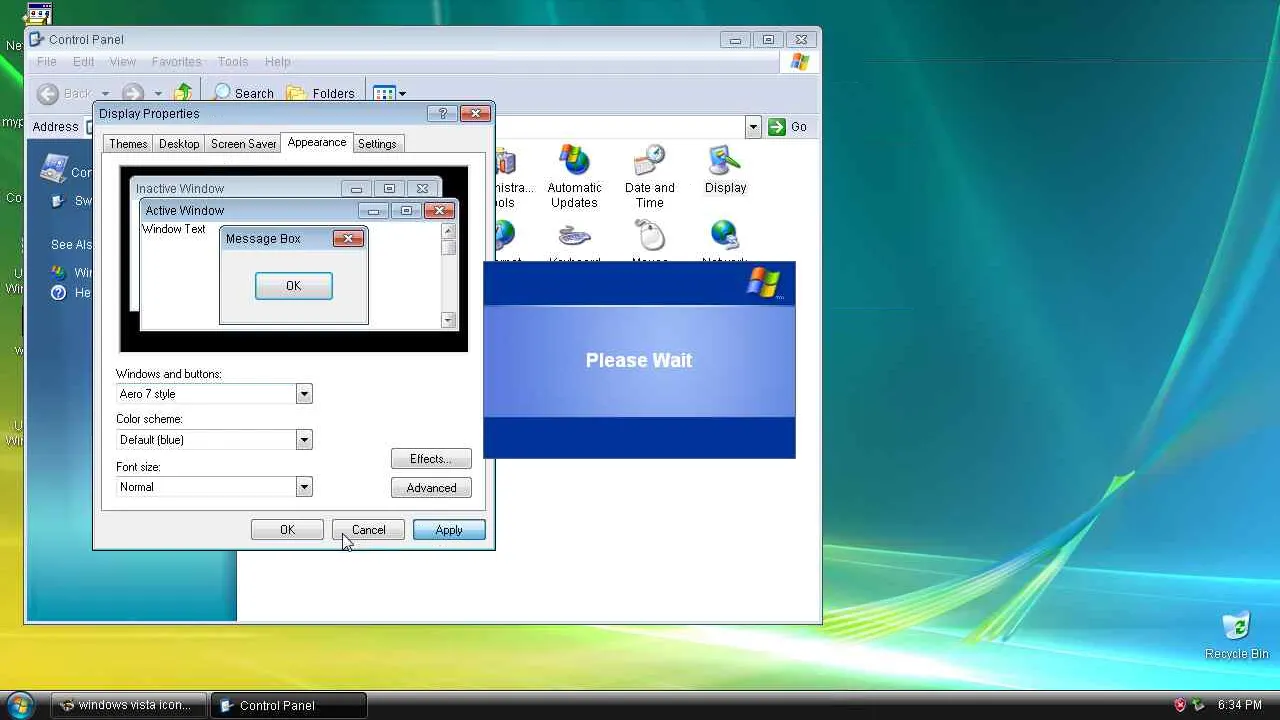Cancel the Display Properties dialog
The image size is (1280, 720).
click(368, 530)
